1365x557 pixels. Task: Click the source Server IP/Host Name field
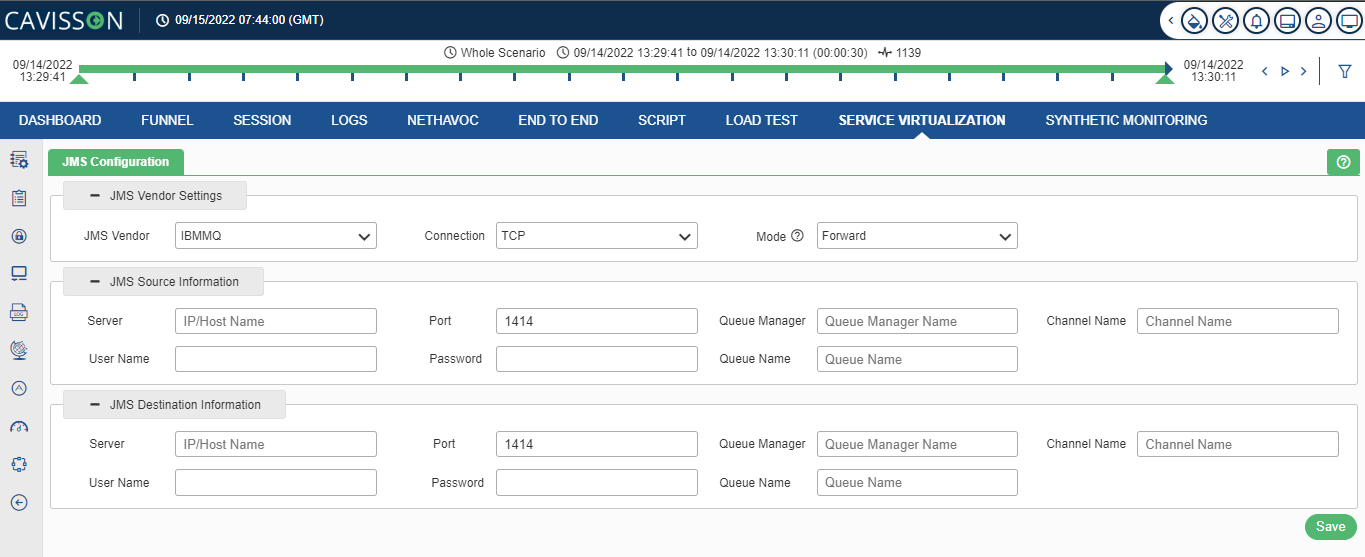[x=276, y=321]
